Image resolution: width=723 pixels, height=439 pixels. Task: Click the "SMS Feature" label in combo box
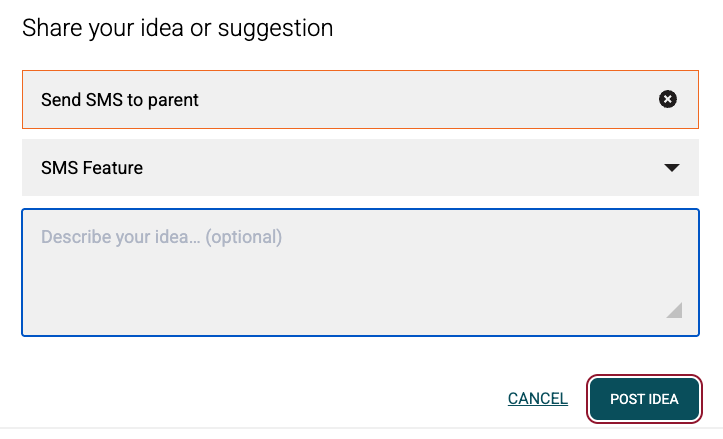tap(92, 168)
